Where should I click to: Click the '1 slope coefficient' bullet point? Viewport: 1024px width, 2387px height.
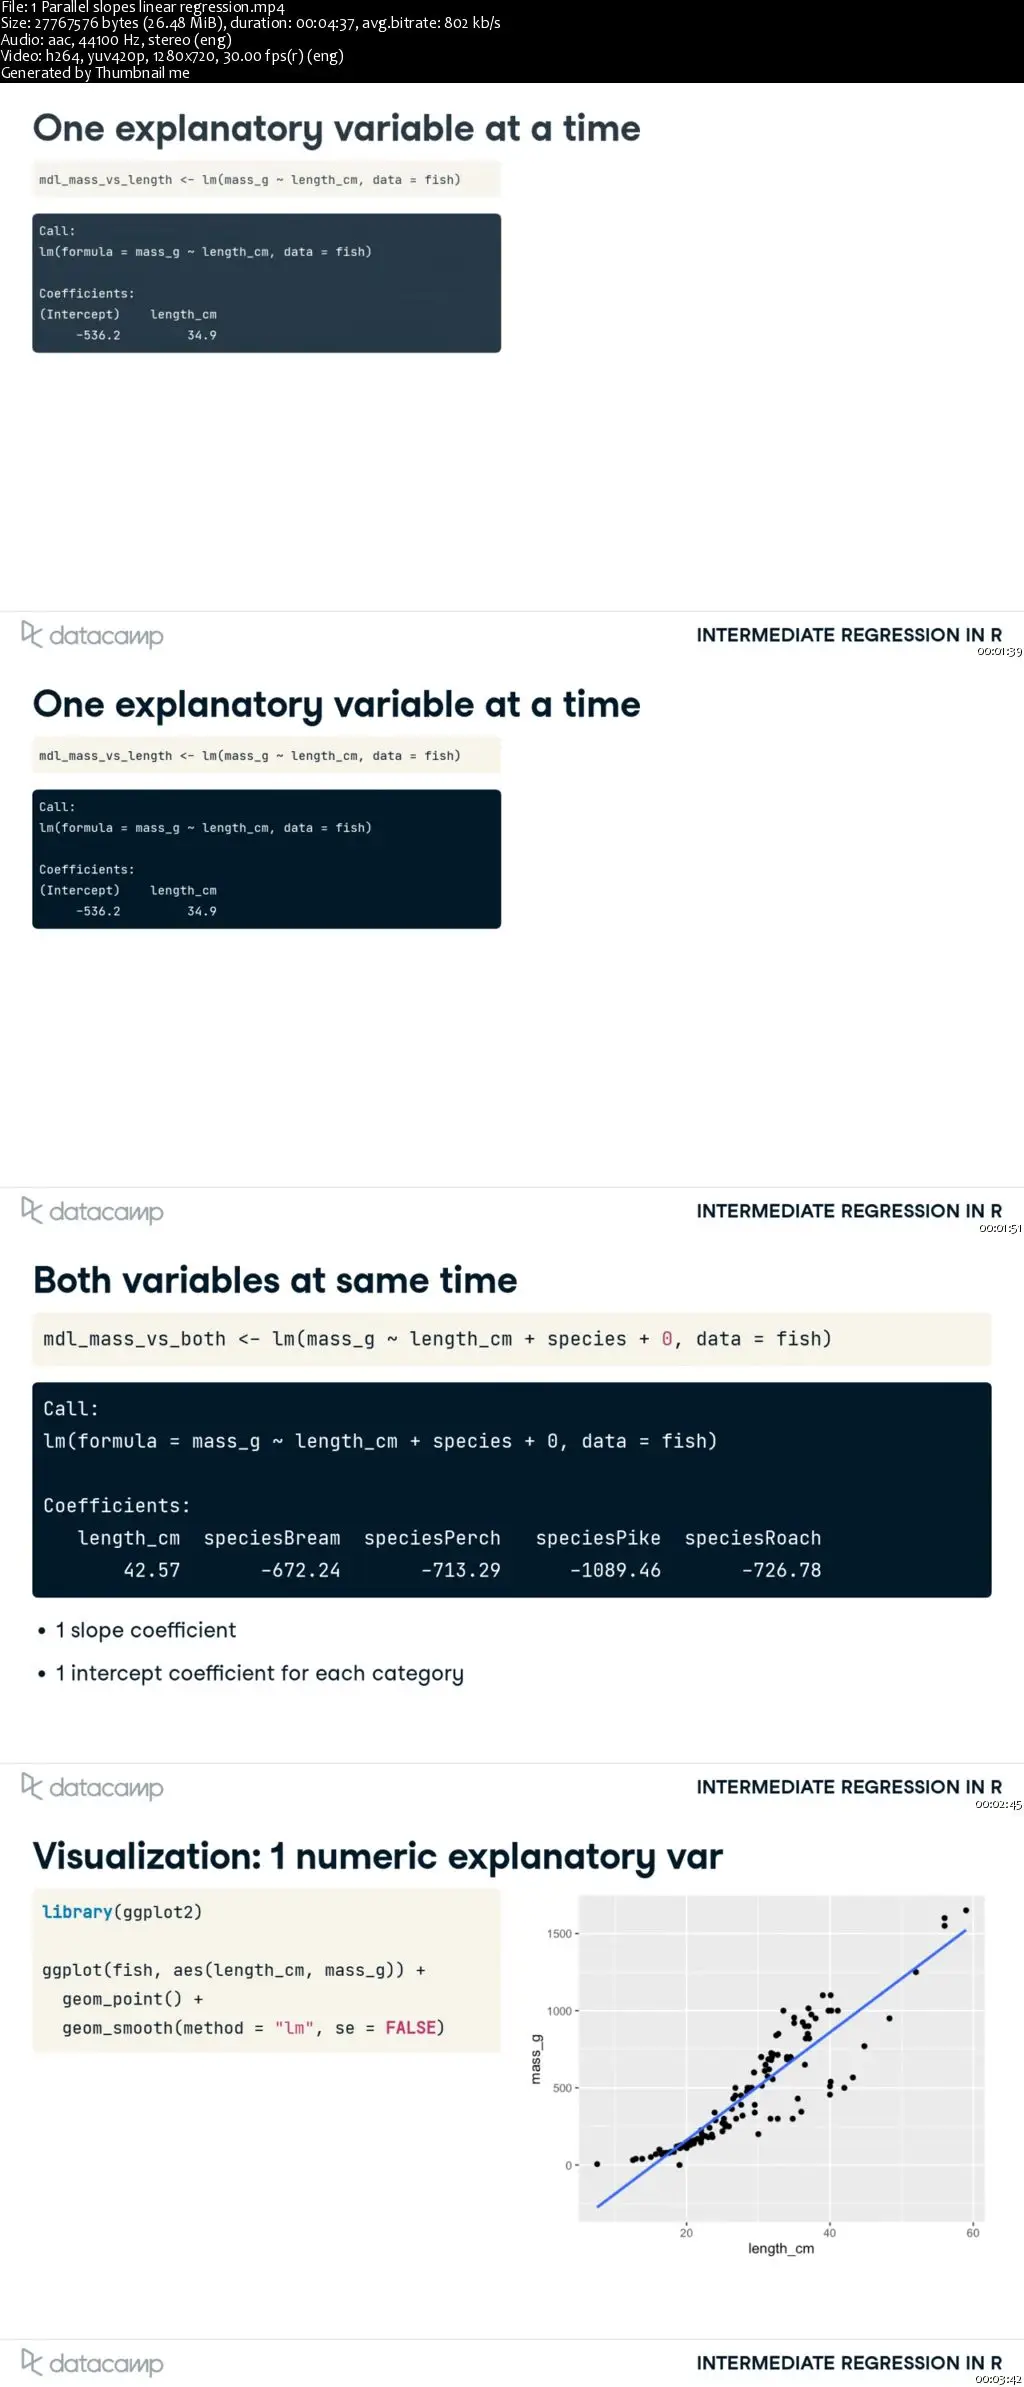146,1630
